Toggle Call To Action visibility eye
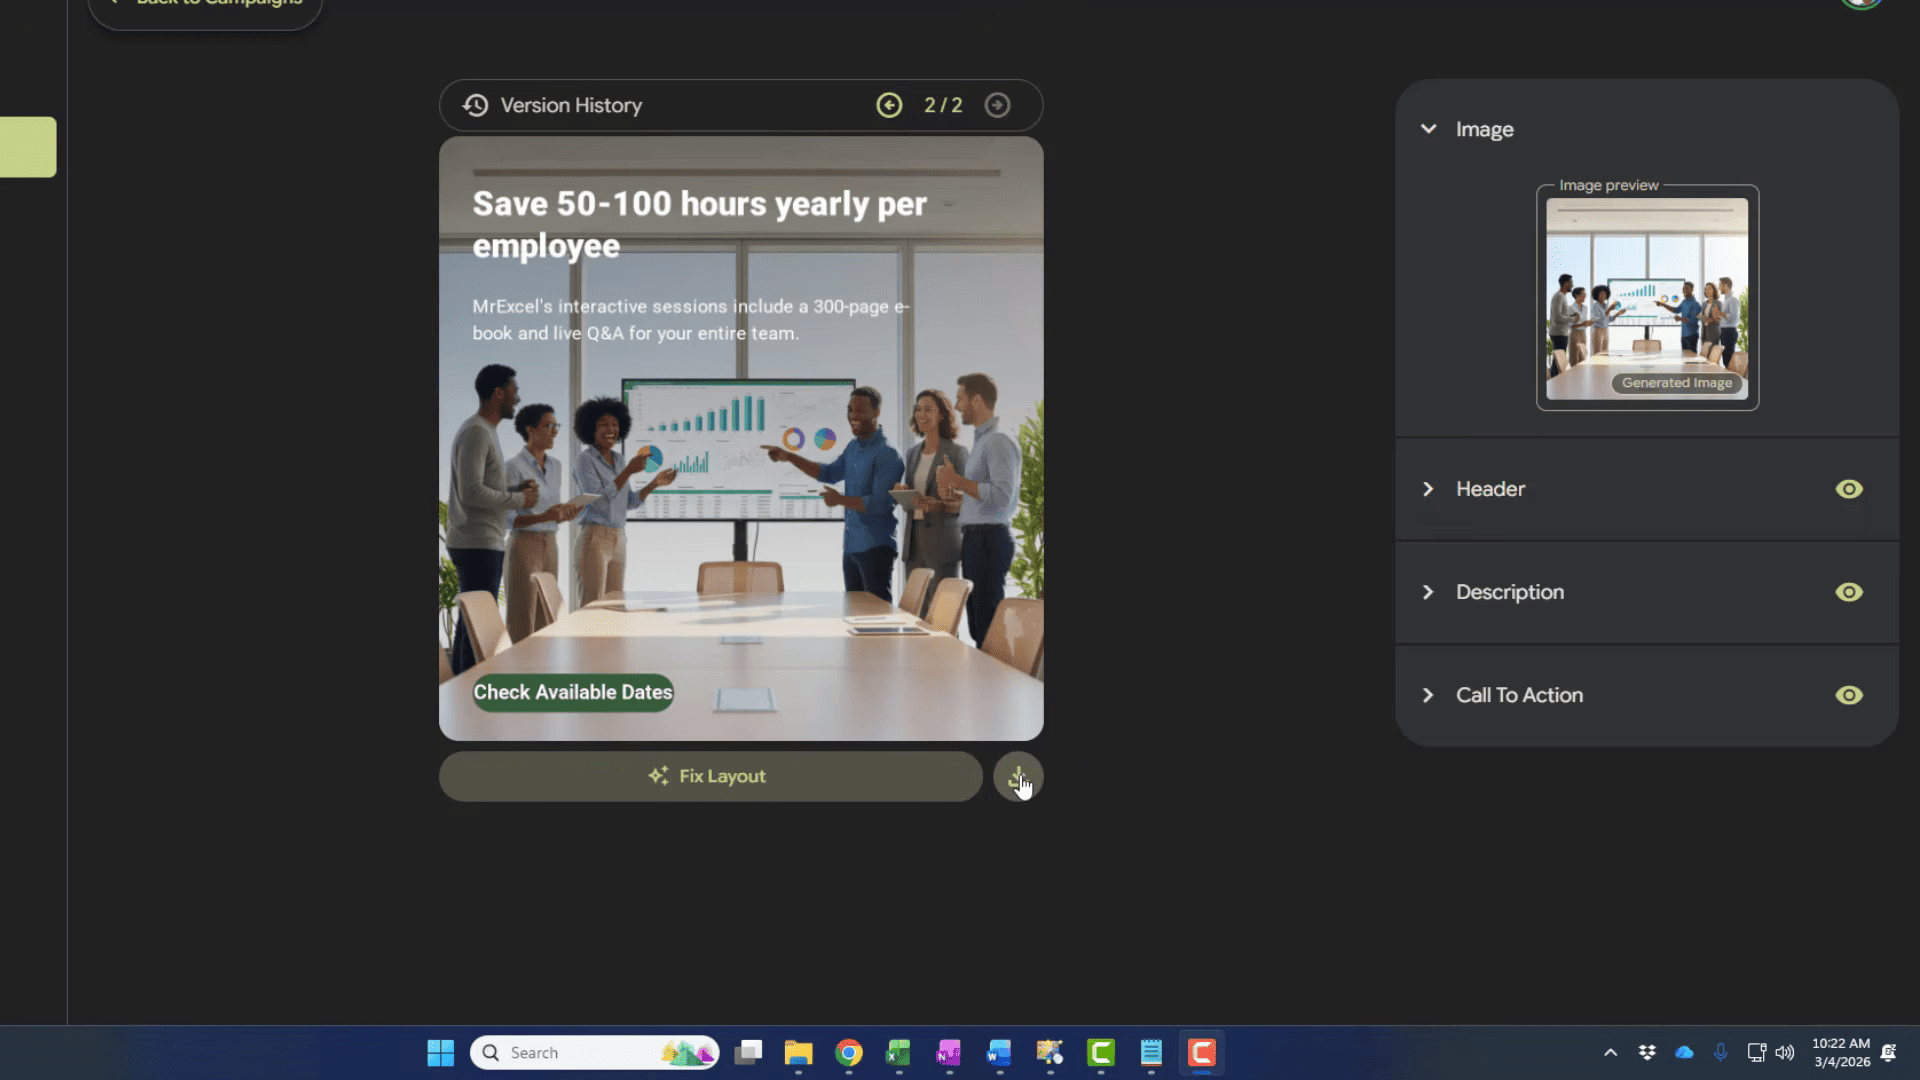The image size is (1920, 1080). coord(1849,695)
